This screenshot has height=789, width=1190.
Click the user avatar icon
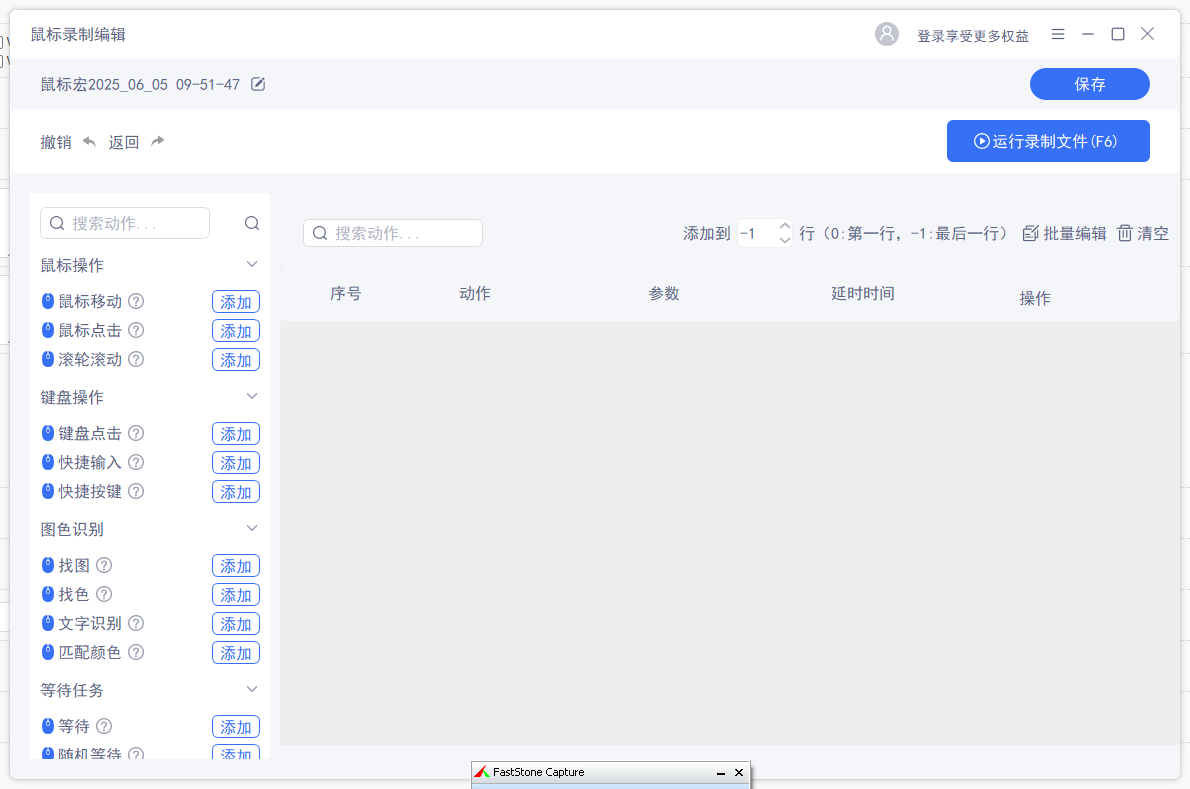tap(887, 34)
